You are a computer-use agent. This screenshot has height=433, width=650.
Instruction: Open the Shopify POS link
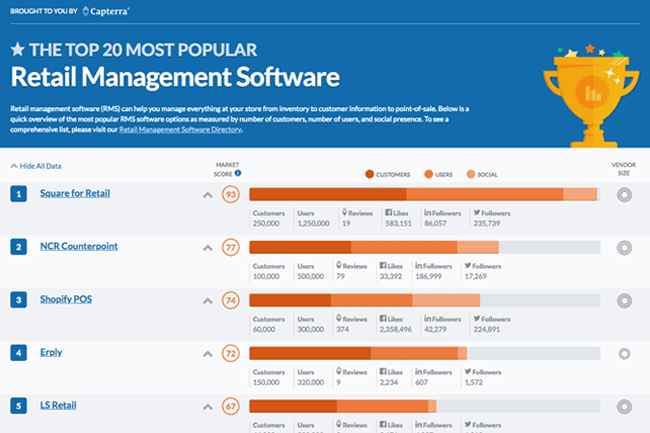pos(66,299)
